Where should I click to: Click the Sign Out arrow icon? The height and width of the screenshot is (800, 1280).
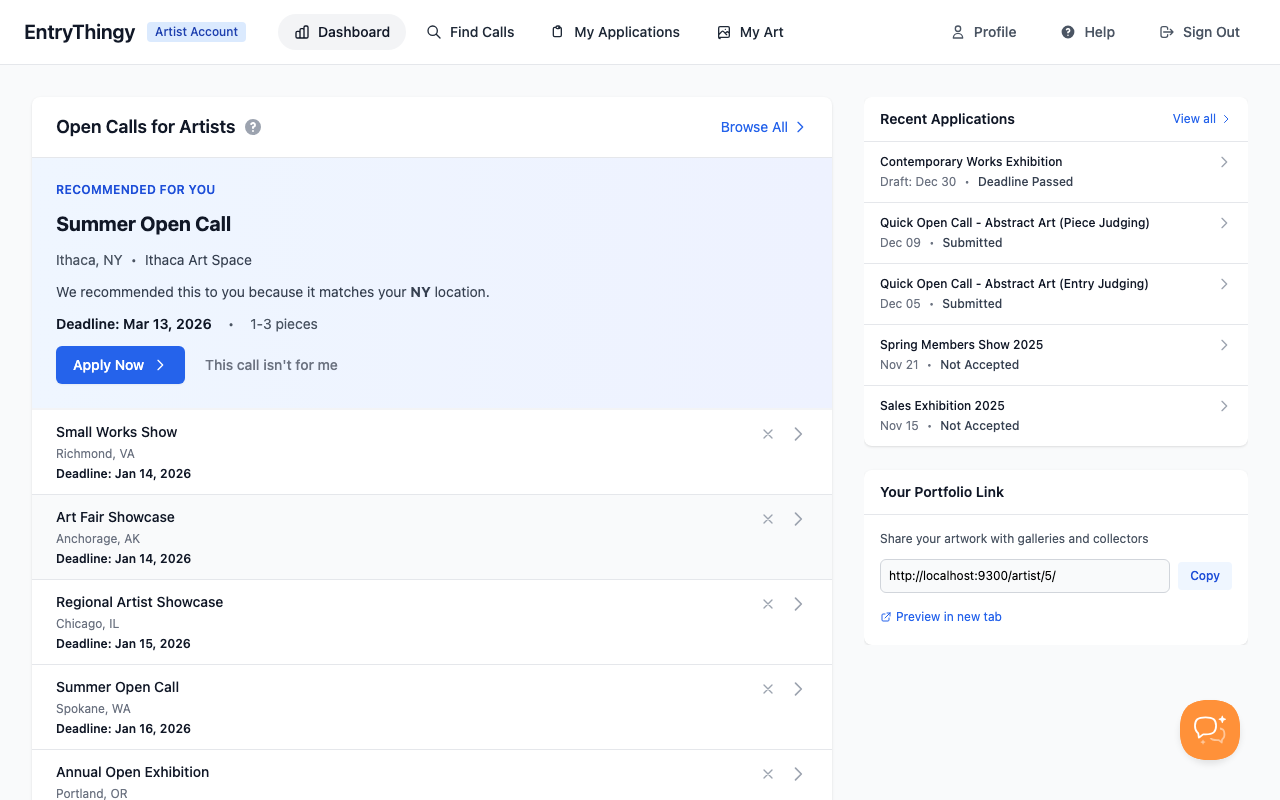1165,32
